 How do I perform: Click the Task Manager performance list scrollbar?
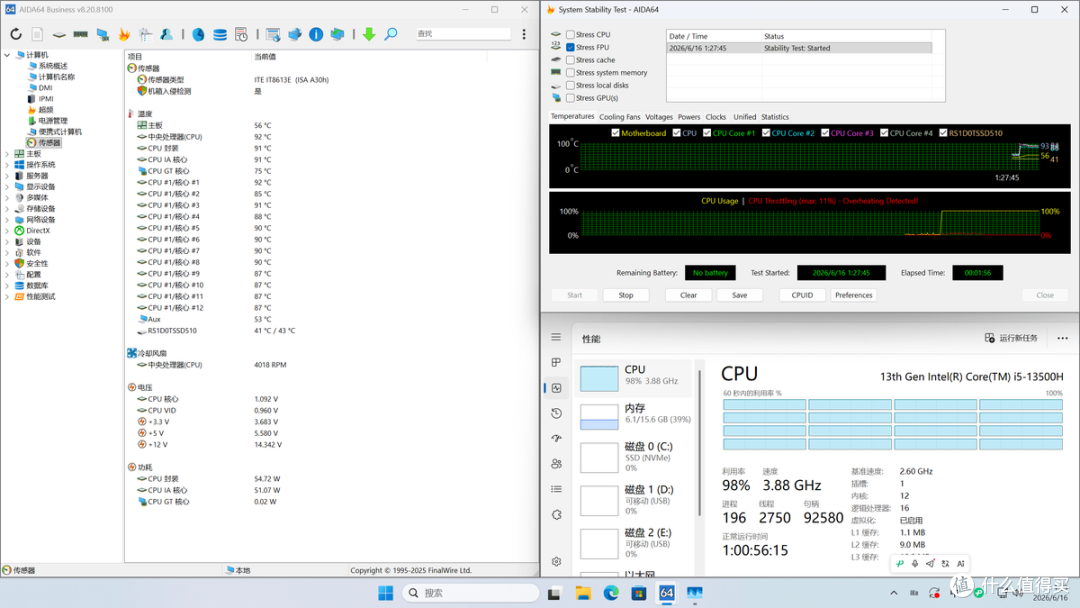coord(700,442)
